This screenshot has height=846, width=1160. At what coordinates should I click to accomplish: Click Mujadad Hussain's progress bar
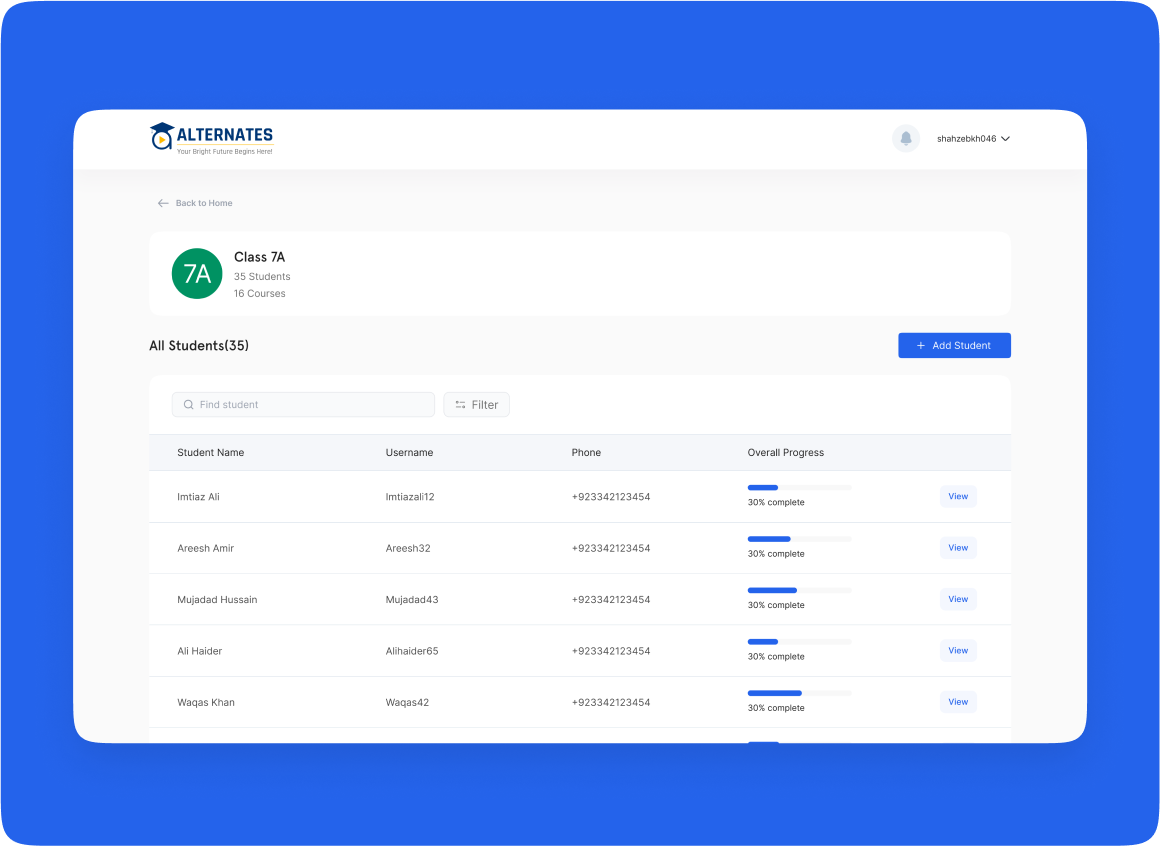click(x=799, y=590)
